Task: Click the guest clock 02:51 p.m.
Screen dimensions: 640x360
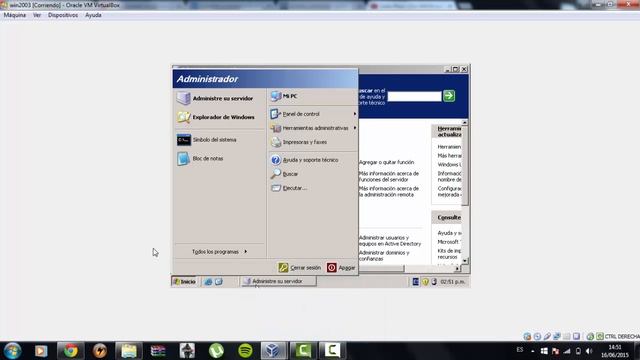Action: coord(452,282)
